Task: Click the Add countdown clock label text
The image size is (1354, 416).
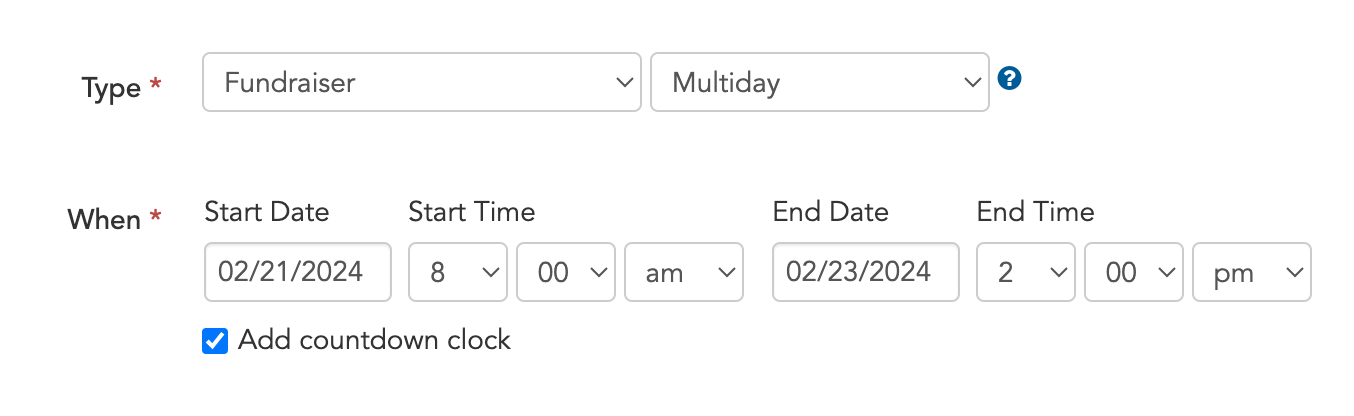Action: click(x=374, y=340)
